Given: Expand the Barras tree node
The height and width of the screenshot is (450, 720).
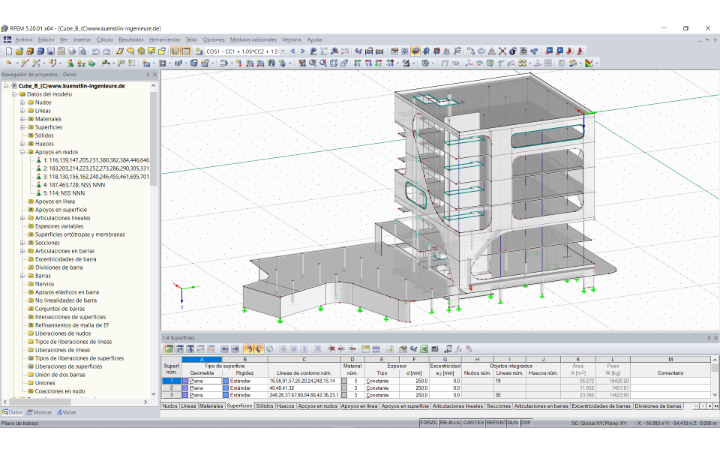Looking at the screenshot, I should click(x=22, y=276).
